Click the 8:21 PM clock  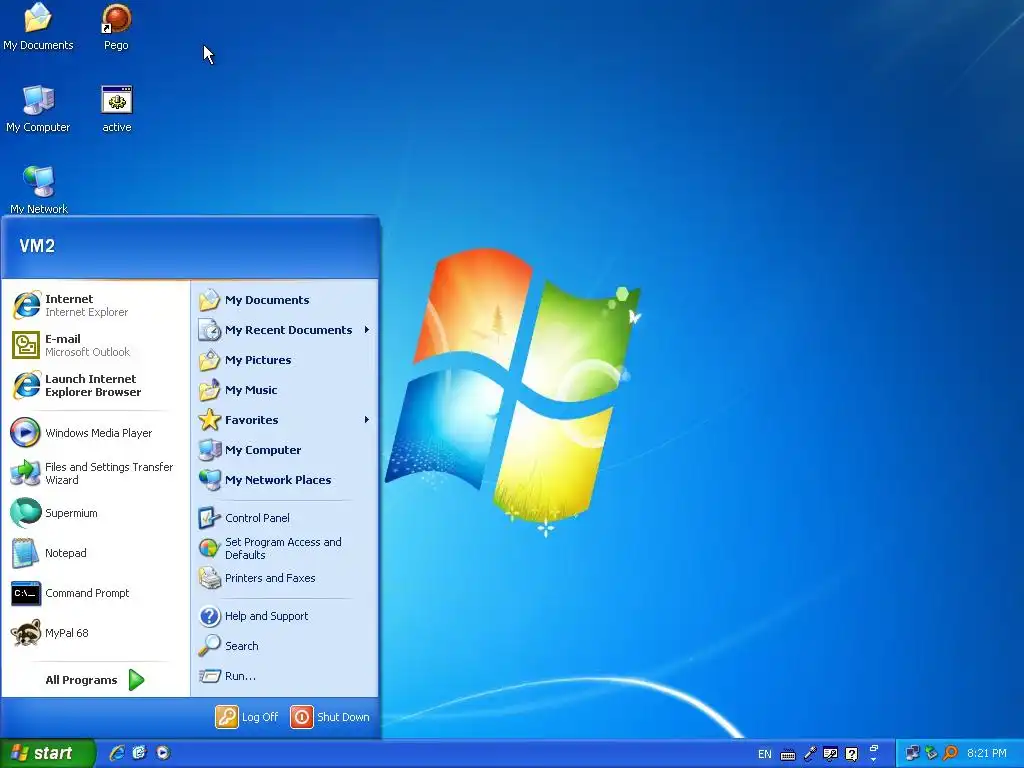coord(986,754)
